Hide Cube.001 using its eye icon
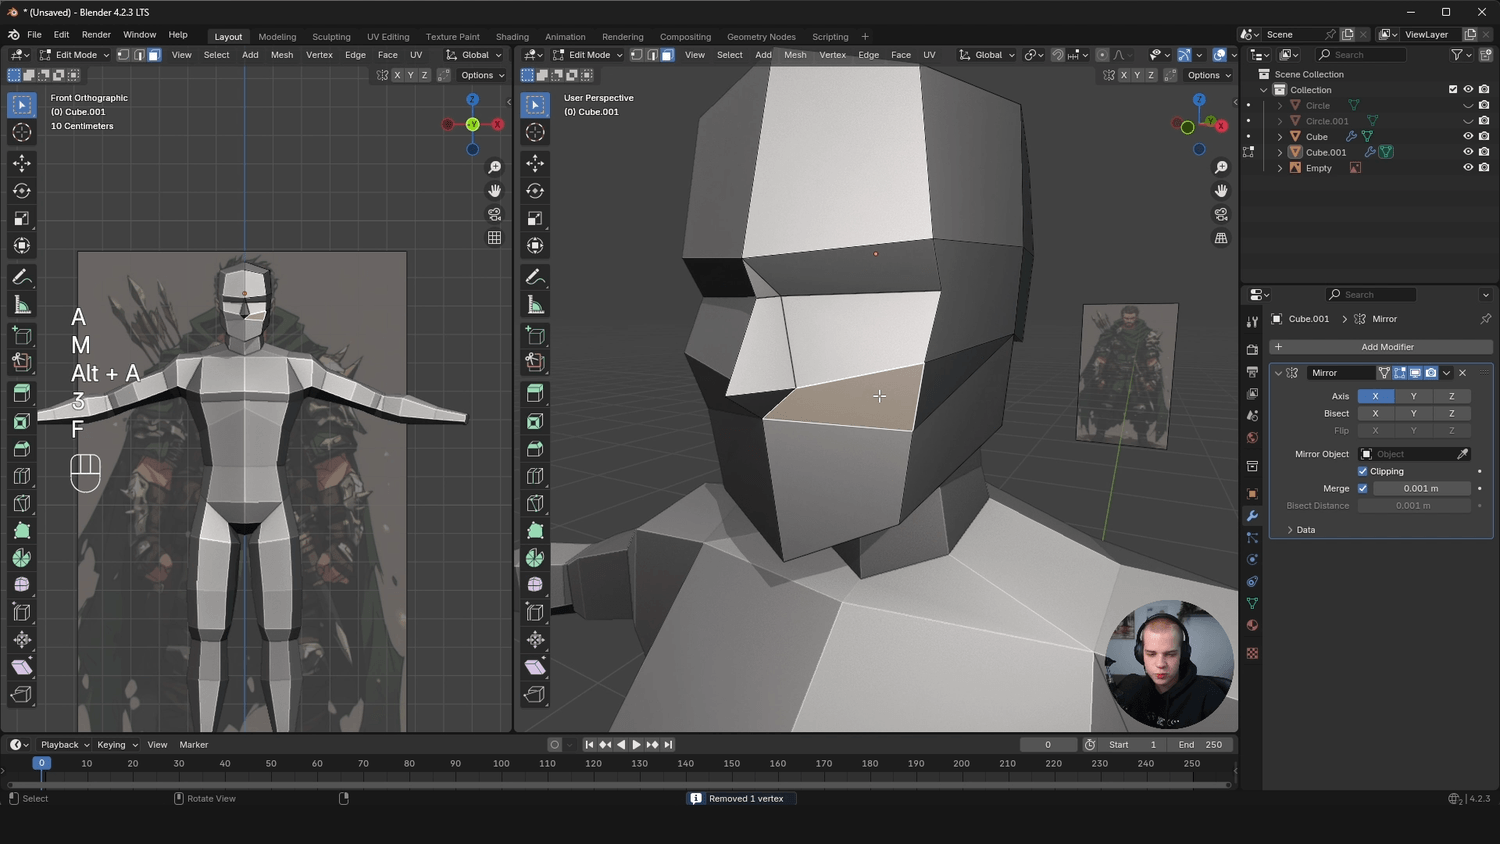 (1468, 152)
